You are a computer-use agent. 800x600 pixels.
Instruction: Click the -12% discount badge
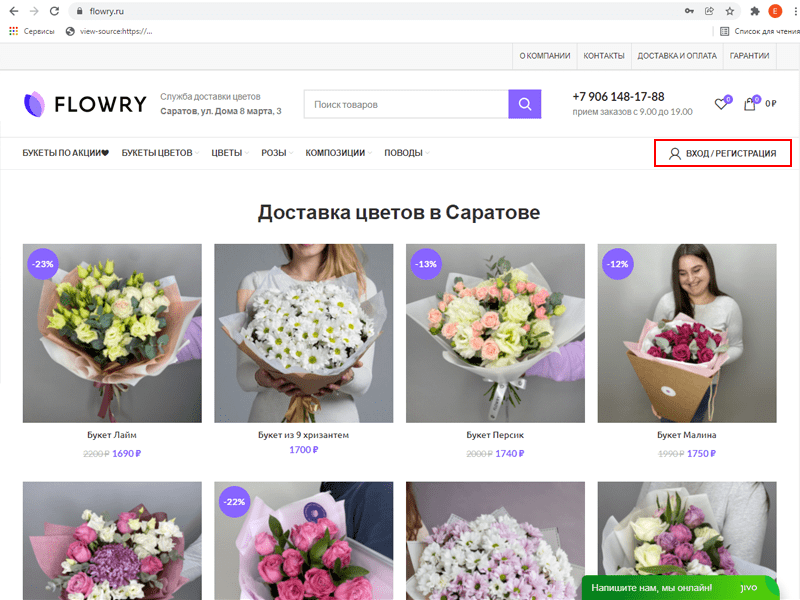(x=618, y=264)
